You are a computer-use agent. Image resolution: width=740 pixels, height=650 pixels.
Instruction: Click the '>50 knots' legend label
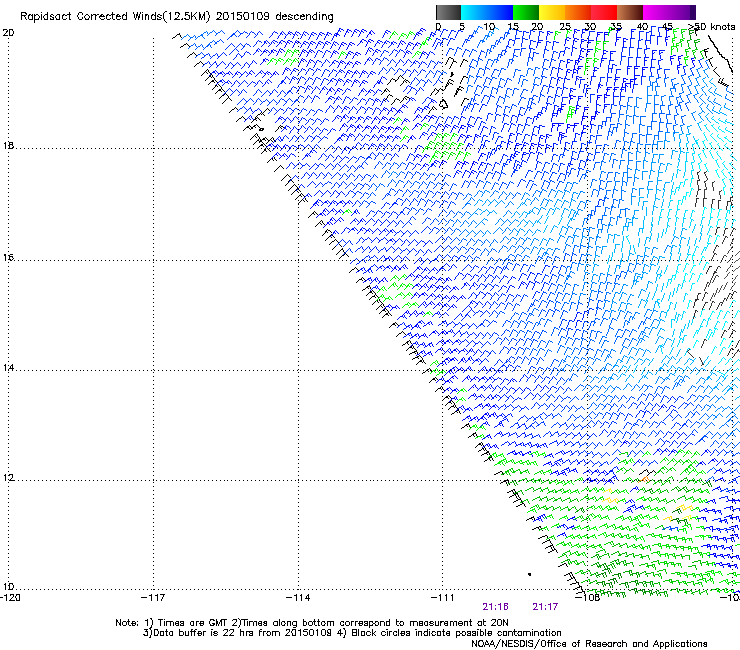(712, 26)
